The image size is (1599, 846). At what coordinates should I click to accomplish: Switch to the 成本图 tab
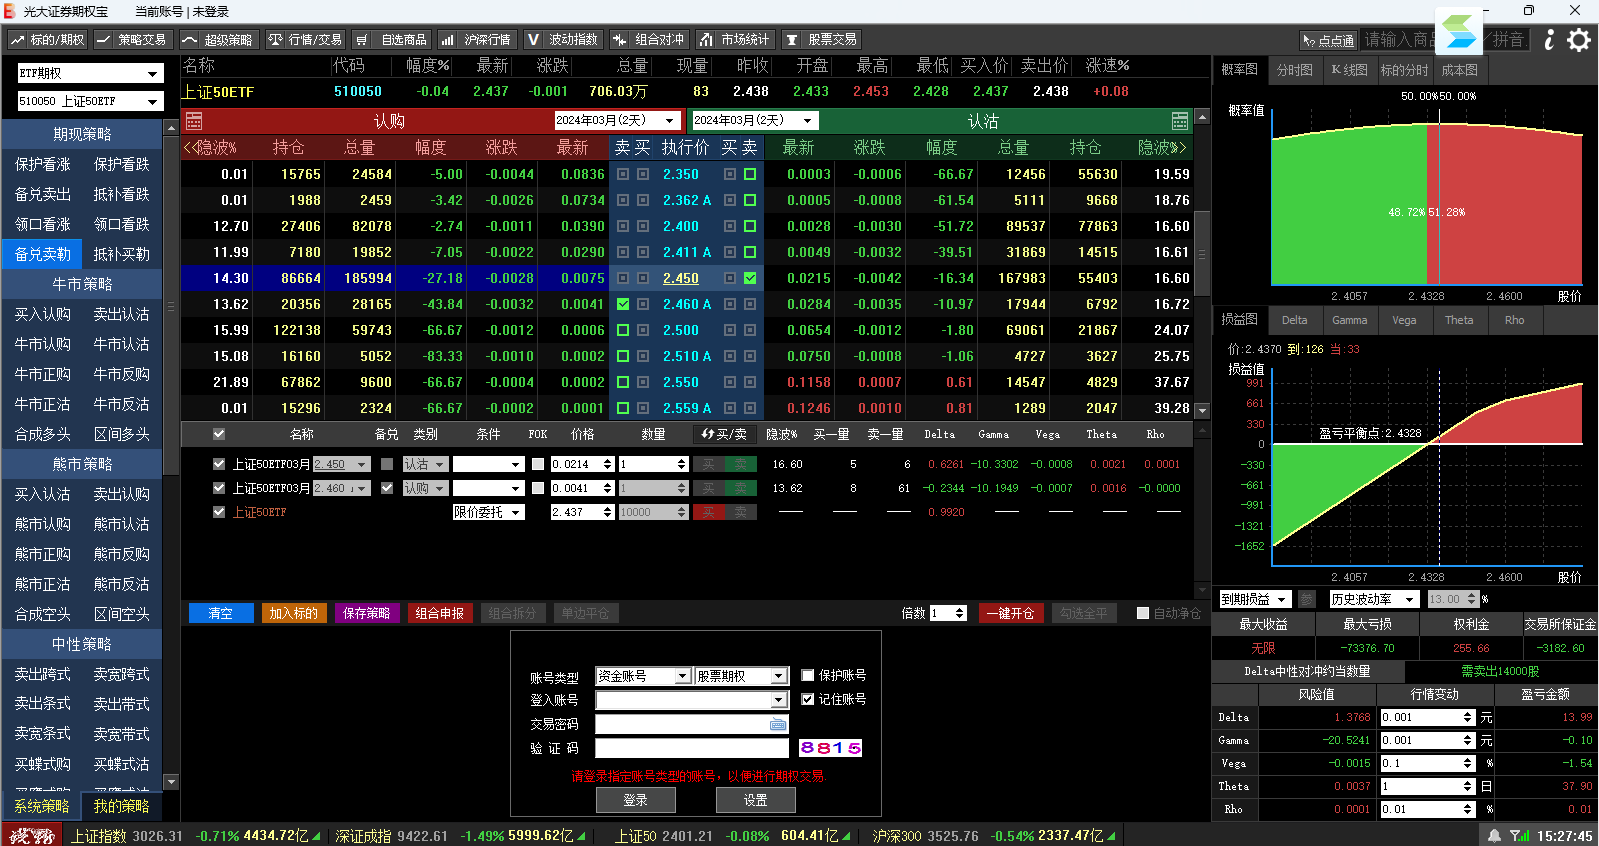pyautogui.click(x=1459, y=70)
